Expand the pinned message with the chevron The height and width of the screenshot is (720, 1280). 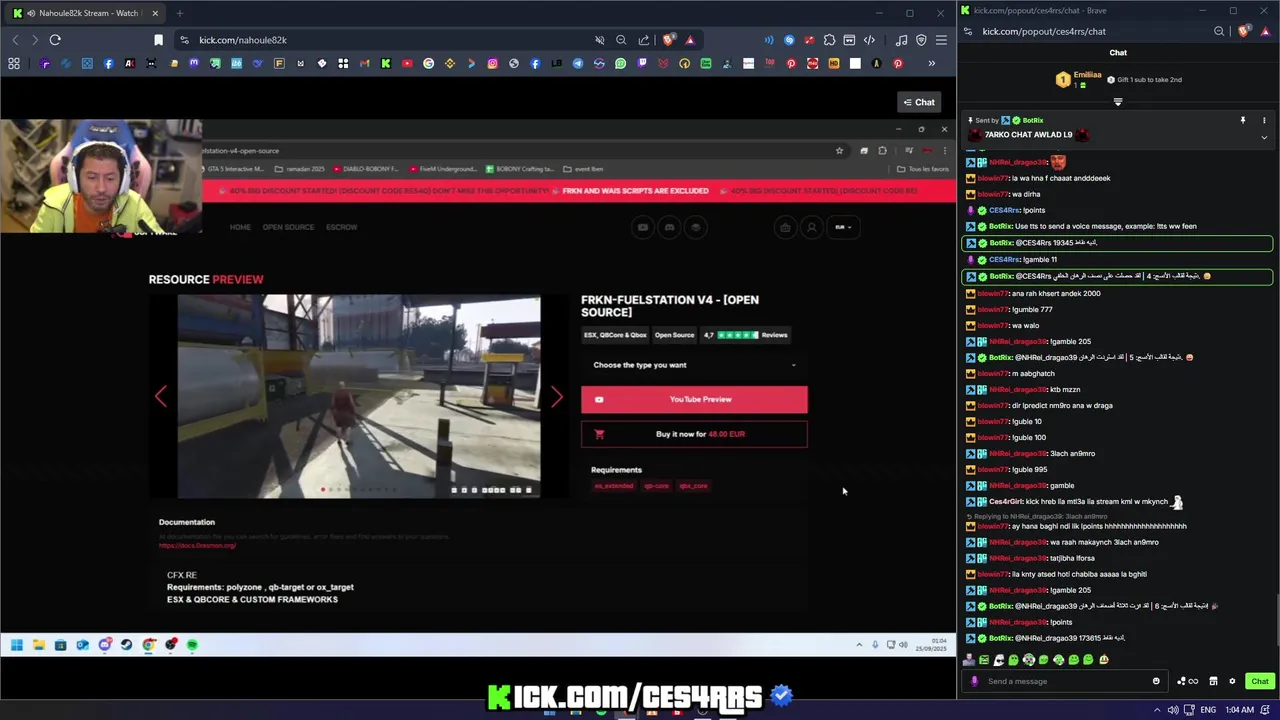pyautogui.click(x=1264, y=137)
